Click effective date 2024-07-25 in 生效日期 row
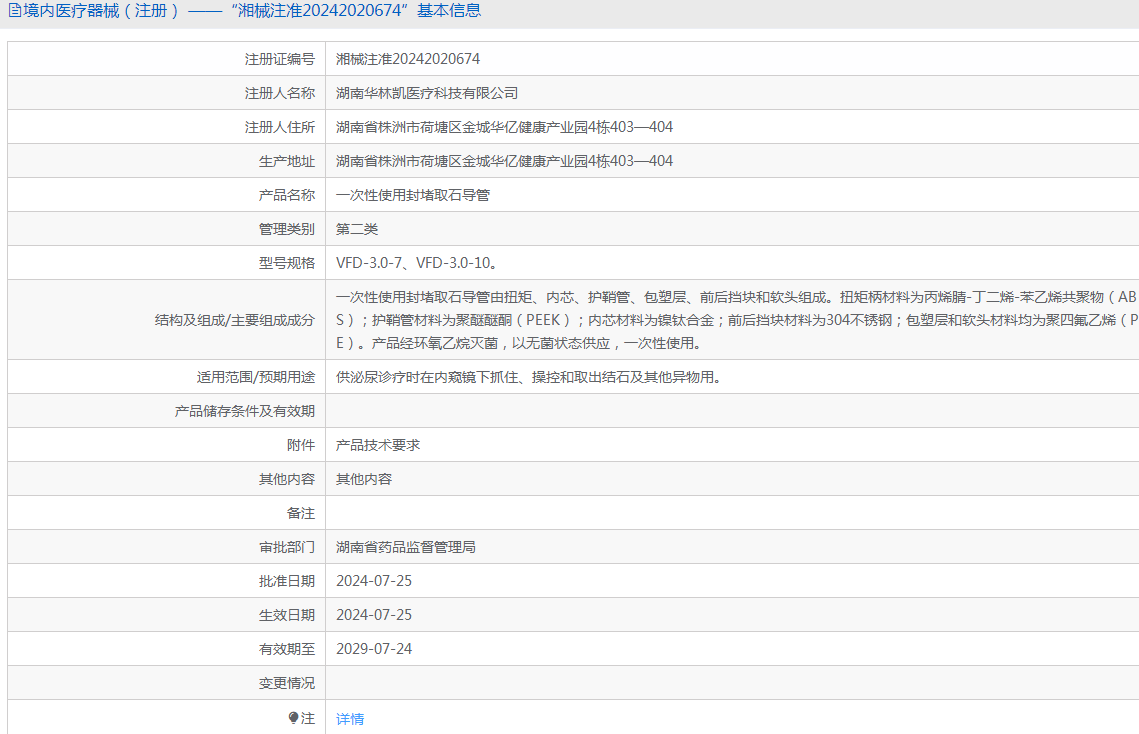1139x734 pixels. click(x=374, y=616)
